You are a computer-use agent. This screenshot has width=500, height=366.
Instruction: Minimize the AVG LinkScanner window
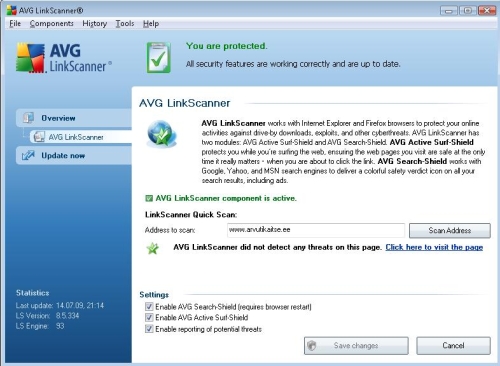[x=449, y=11]
